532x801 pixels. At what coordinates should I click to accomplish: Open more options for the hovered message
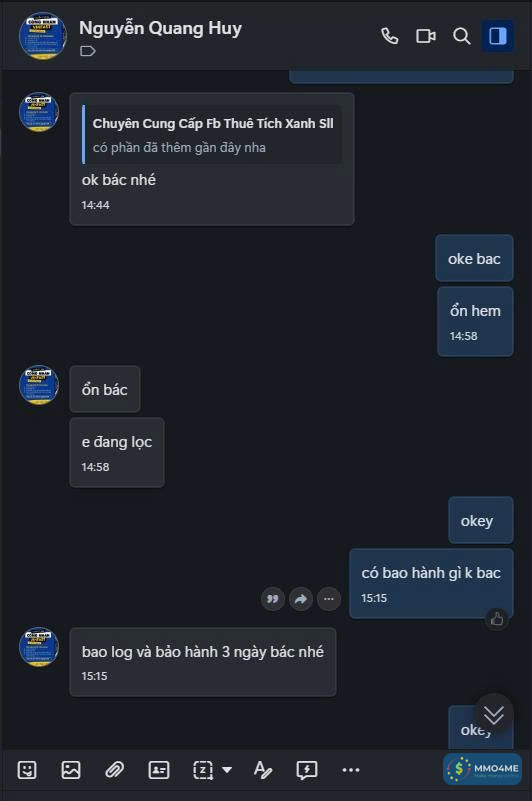tap(329, 599)
